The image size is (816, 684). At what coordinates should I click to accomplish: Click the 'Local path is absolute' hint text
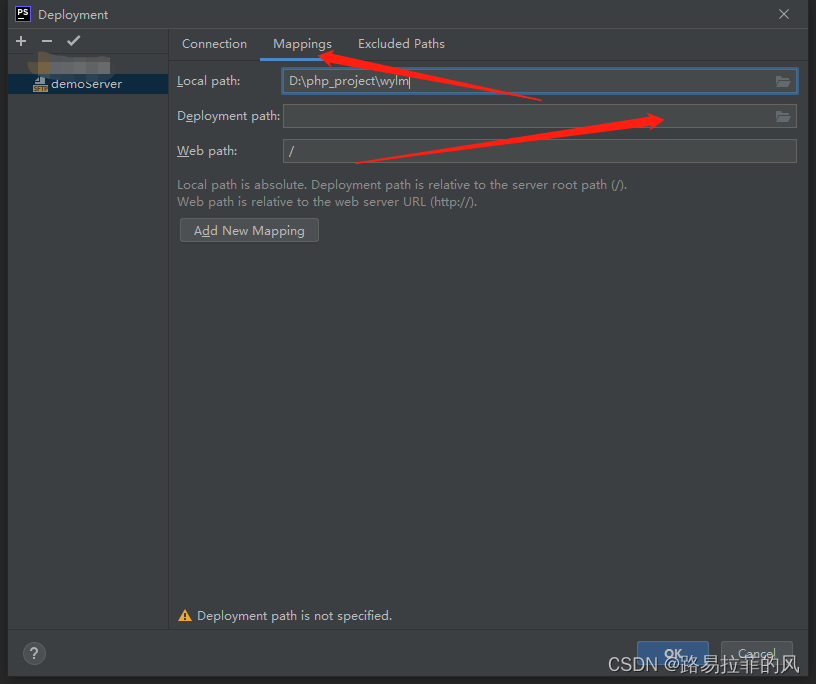point(402,185)
